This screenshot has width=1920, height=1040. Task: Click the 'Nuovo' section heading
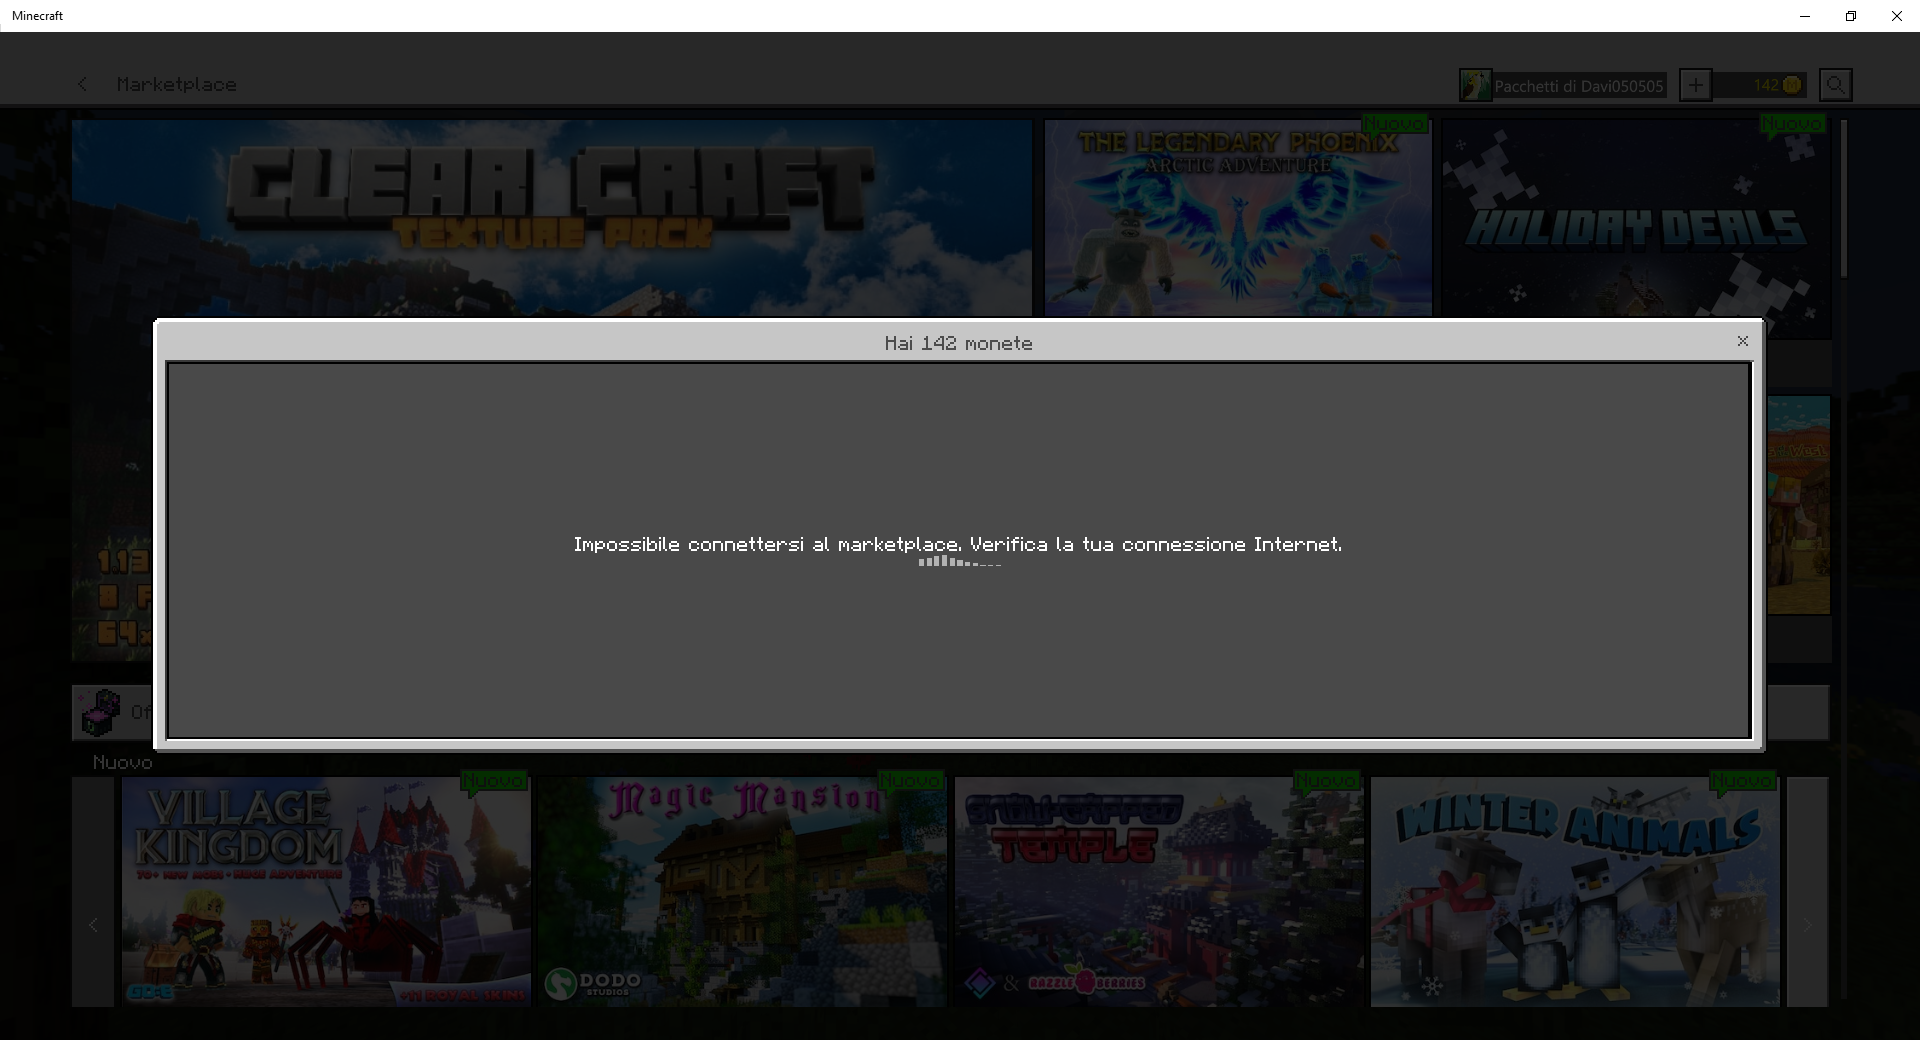coord(123,762)
